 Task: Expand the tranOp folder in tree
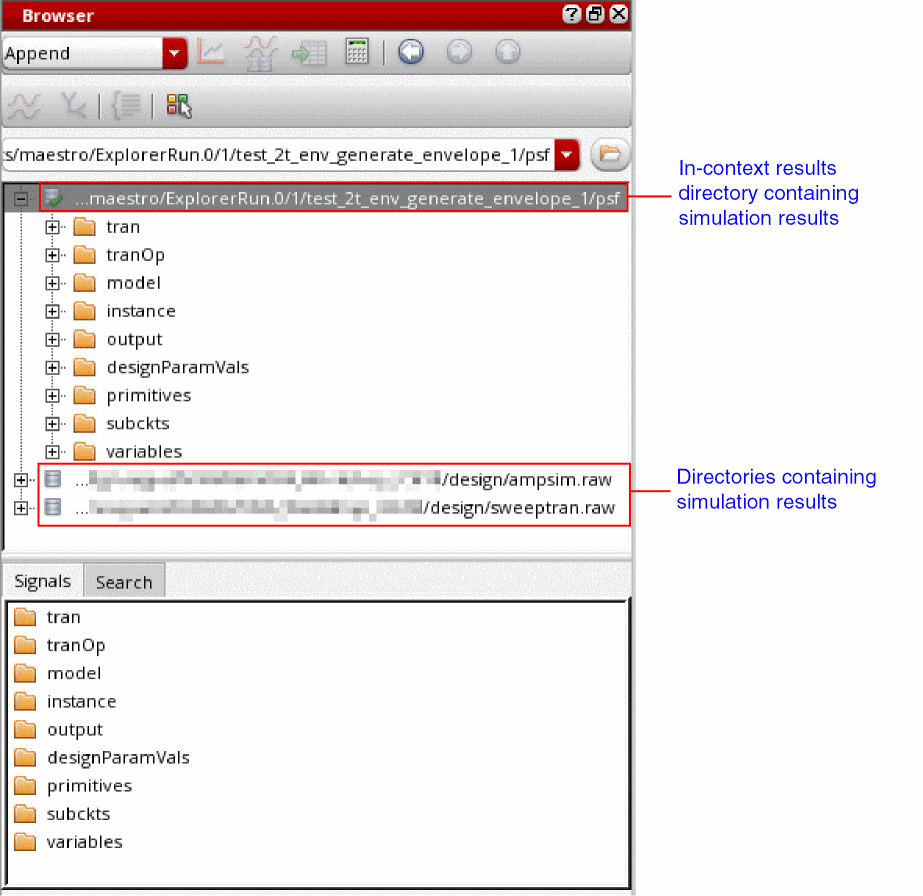tap(52, 255)
